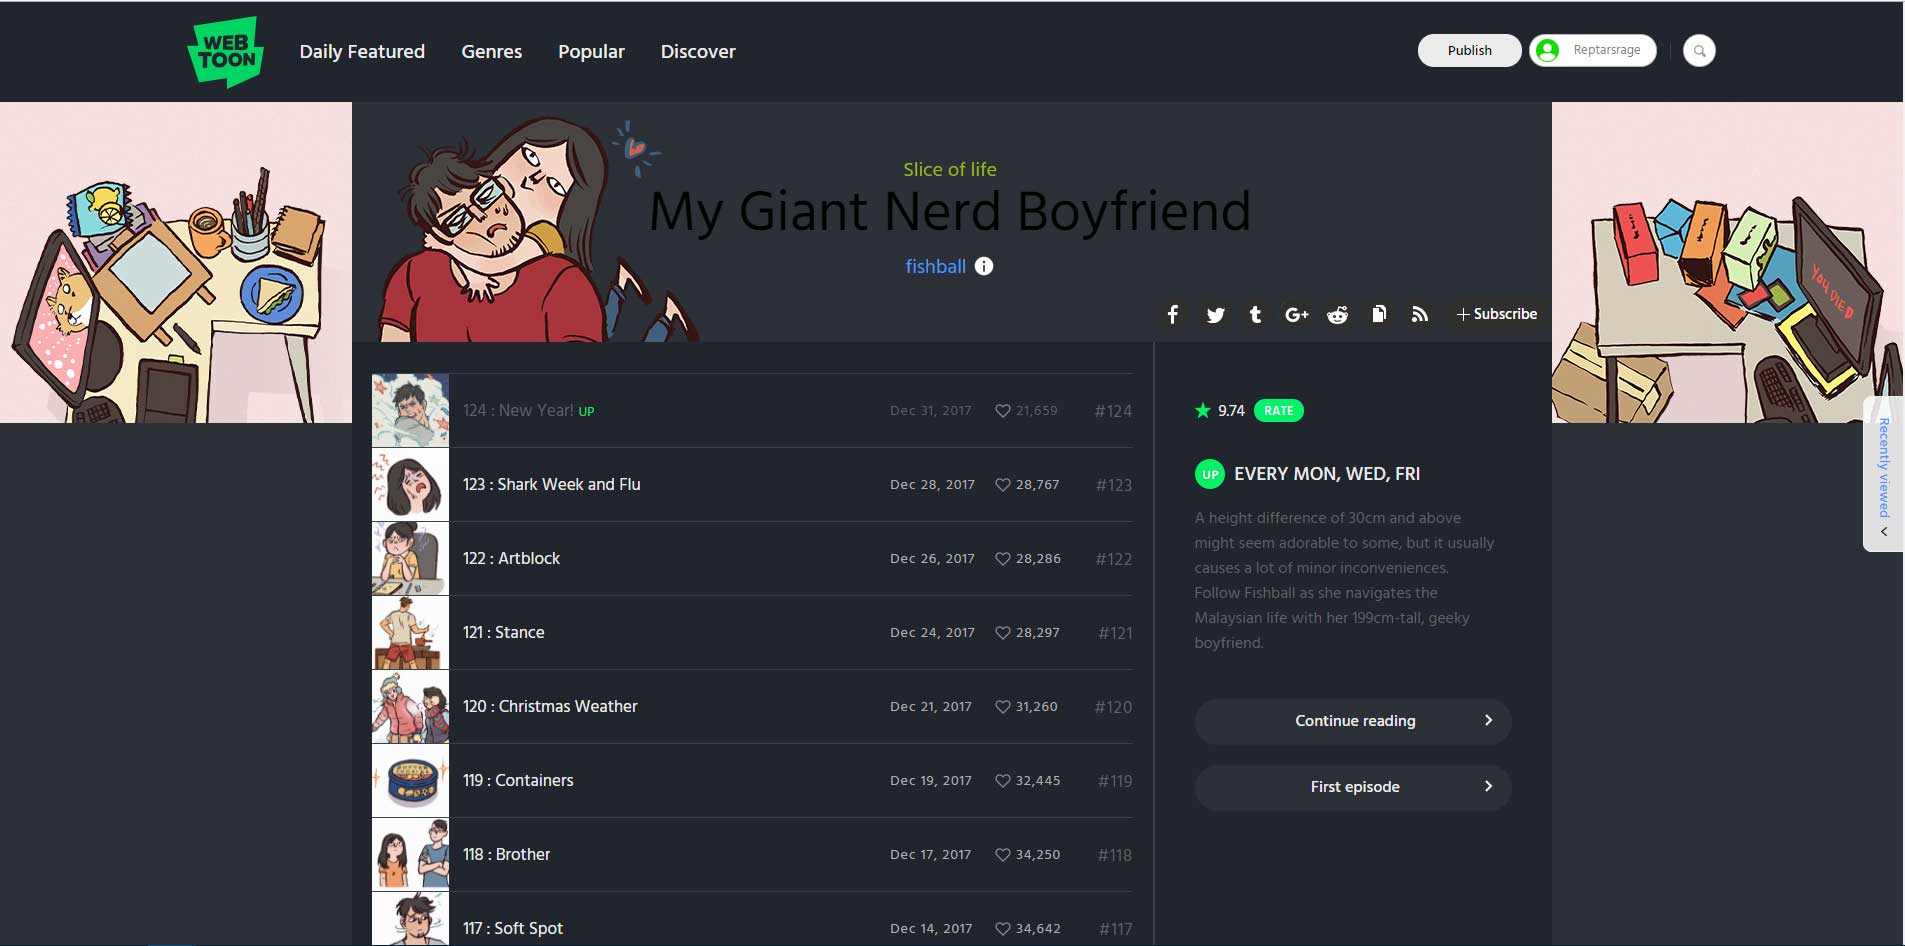The width and height of the screenshot is (1905, 946).
Task: Open the Reptarsrage account menu
Action: 1592,51
